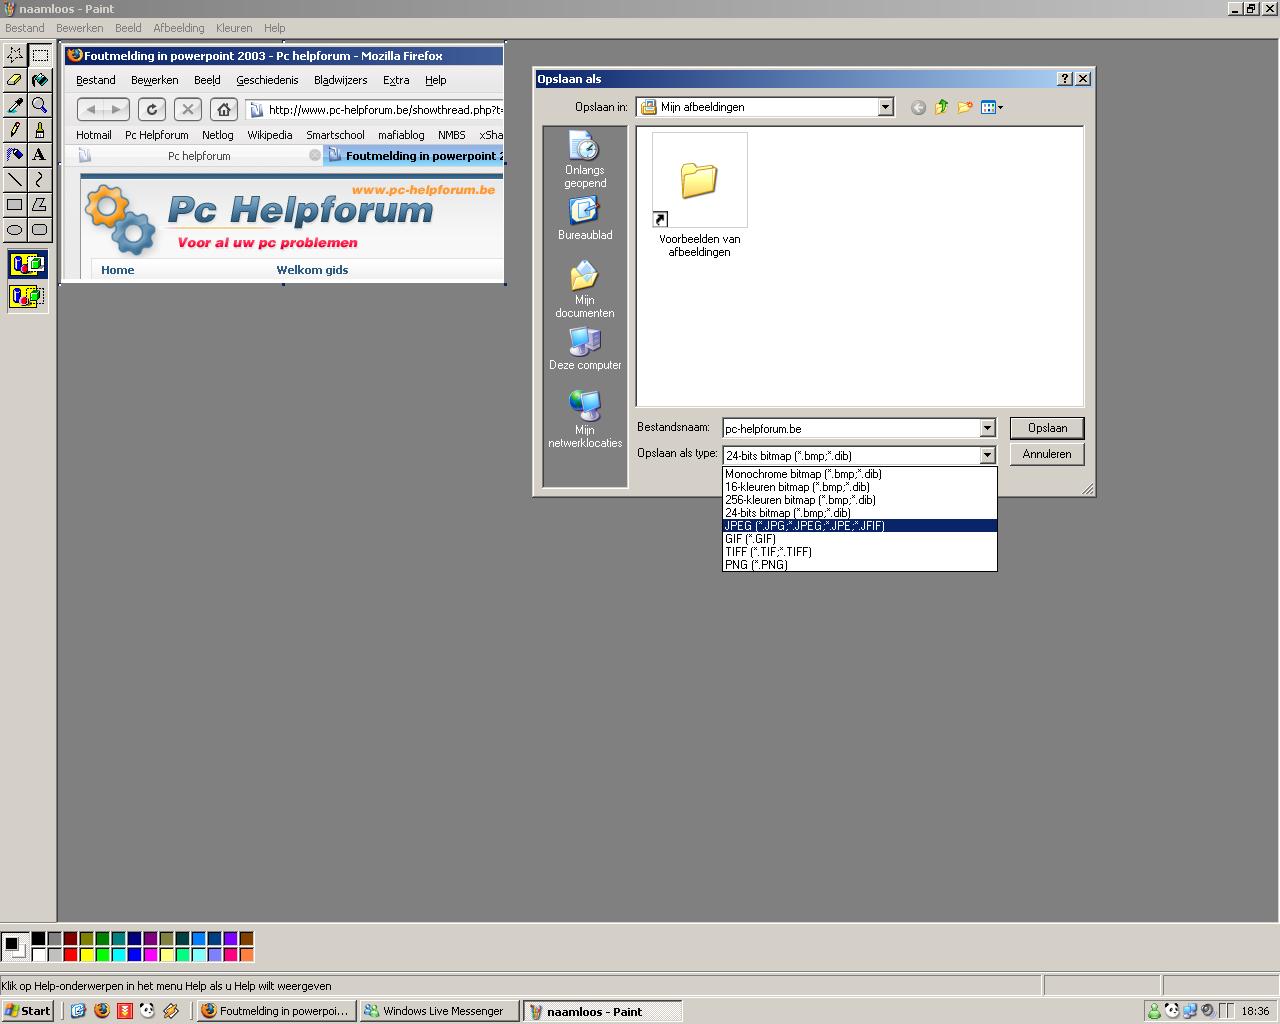Select JPEG file type option
Image resolution: width=1280 pixels, height=1024 pixels.
click(859, 526)
